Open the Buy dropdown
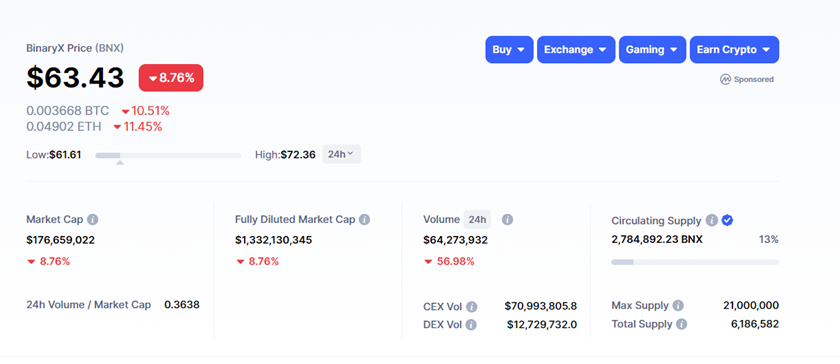The image size is (840, 364). [509, 50]
